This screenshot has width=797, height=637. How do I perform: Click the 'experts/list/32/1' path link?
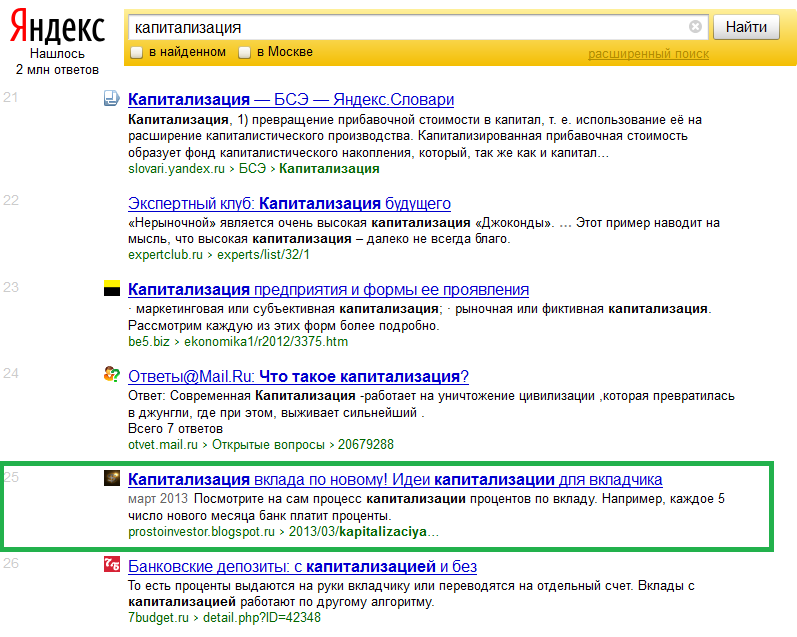[263, 255]
